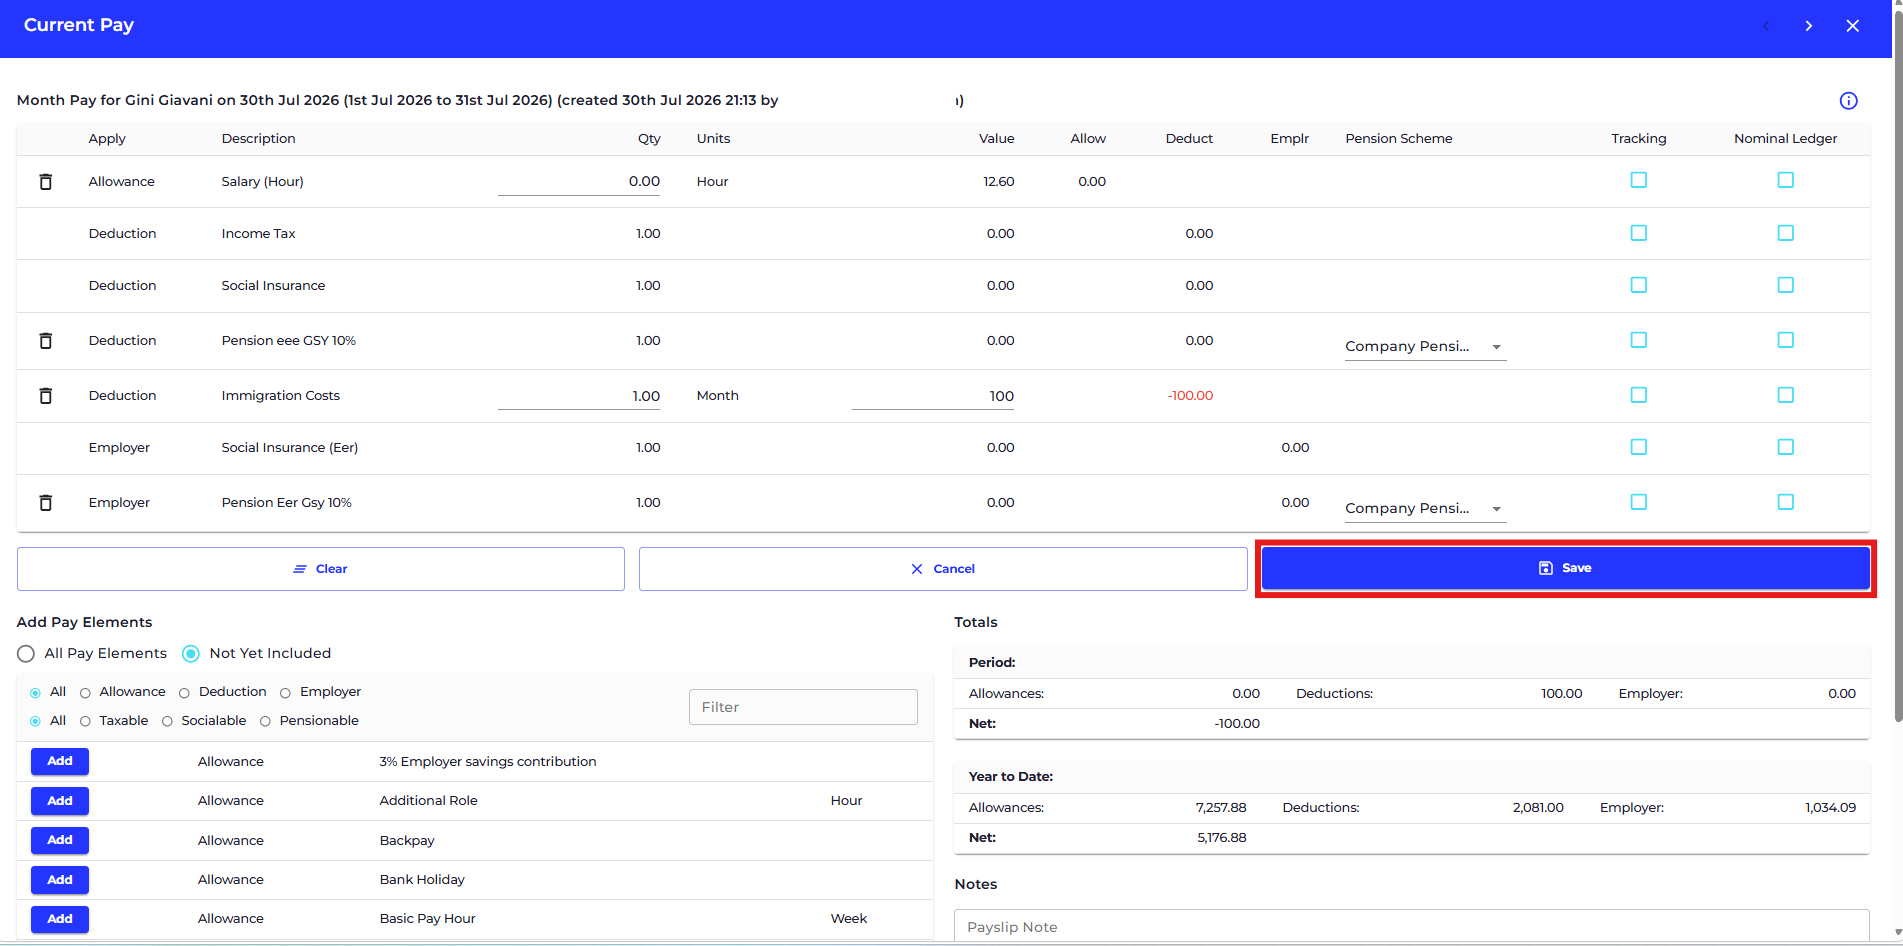Image resolution: width=1903 pixels, height=946 pixels.
Task: Save the current pay
Action: point(1565,568)
